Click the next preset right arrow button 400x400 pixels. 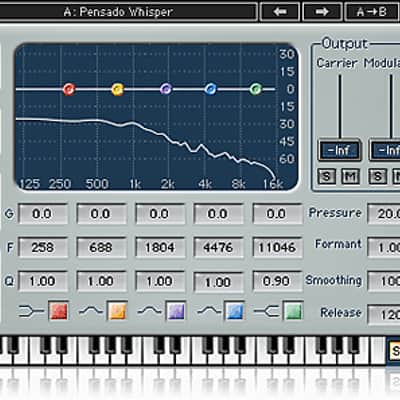click(x=322, y=12)
